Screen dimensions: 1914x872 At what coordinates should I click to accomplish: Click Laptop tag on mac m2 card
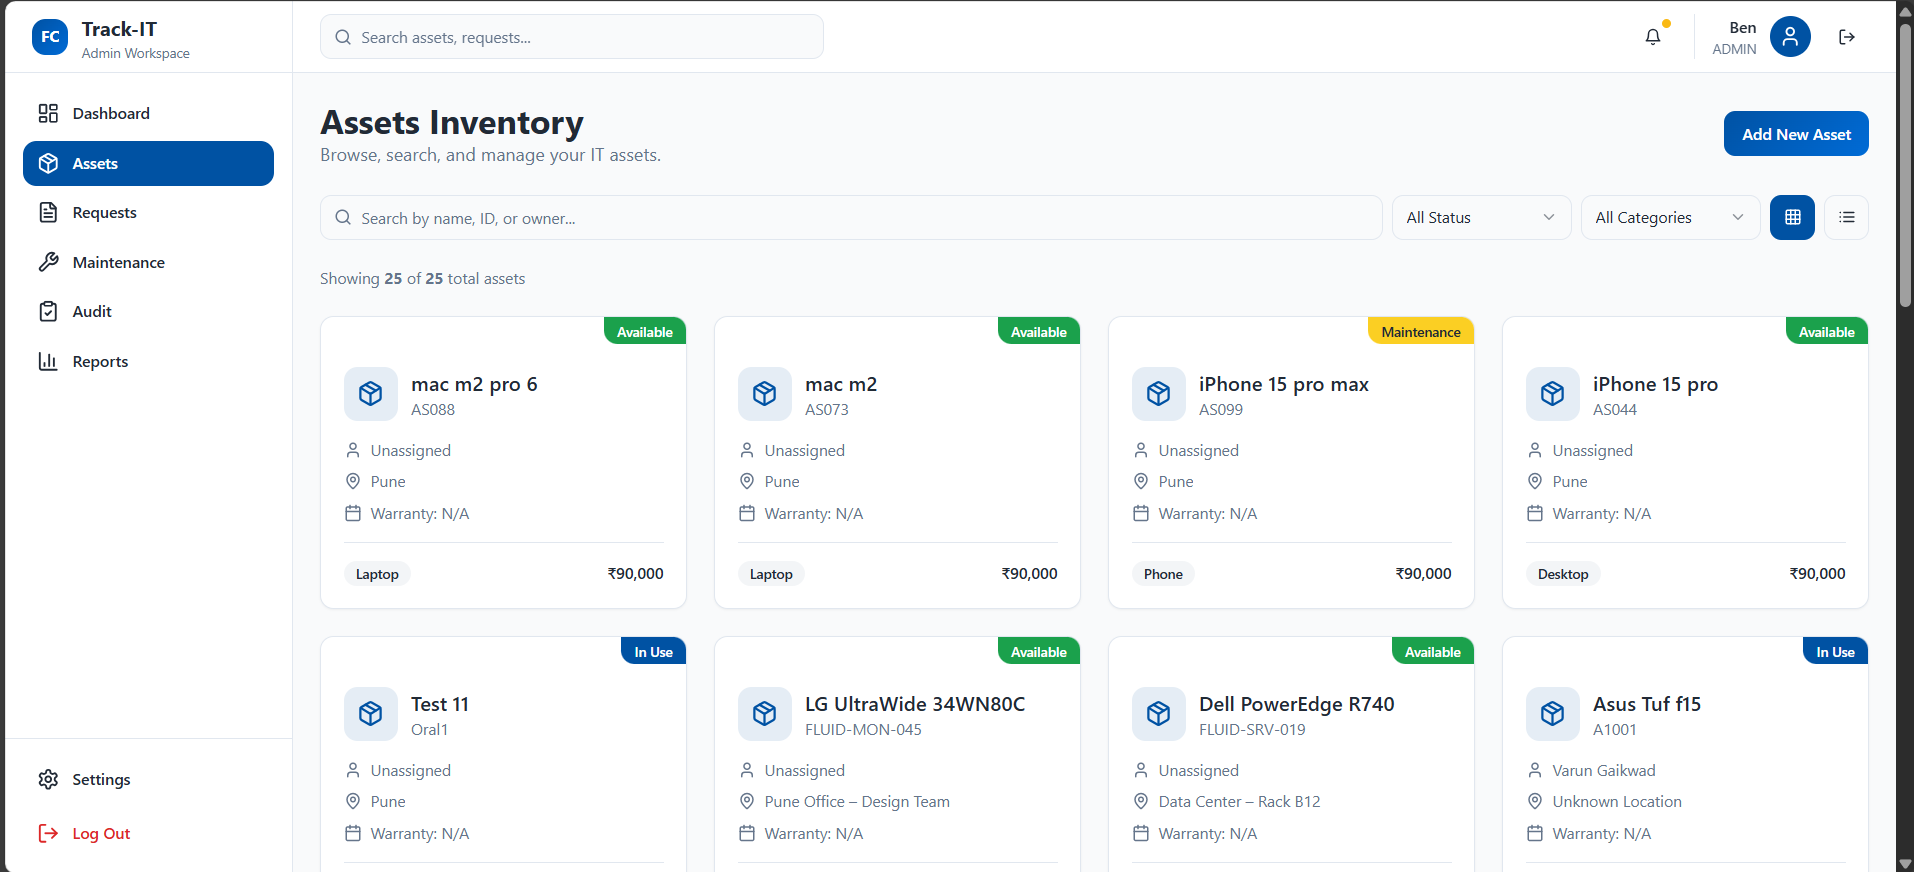[x=771, y=574]
